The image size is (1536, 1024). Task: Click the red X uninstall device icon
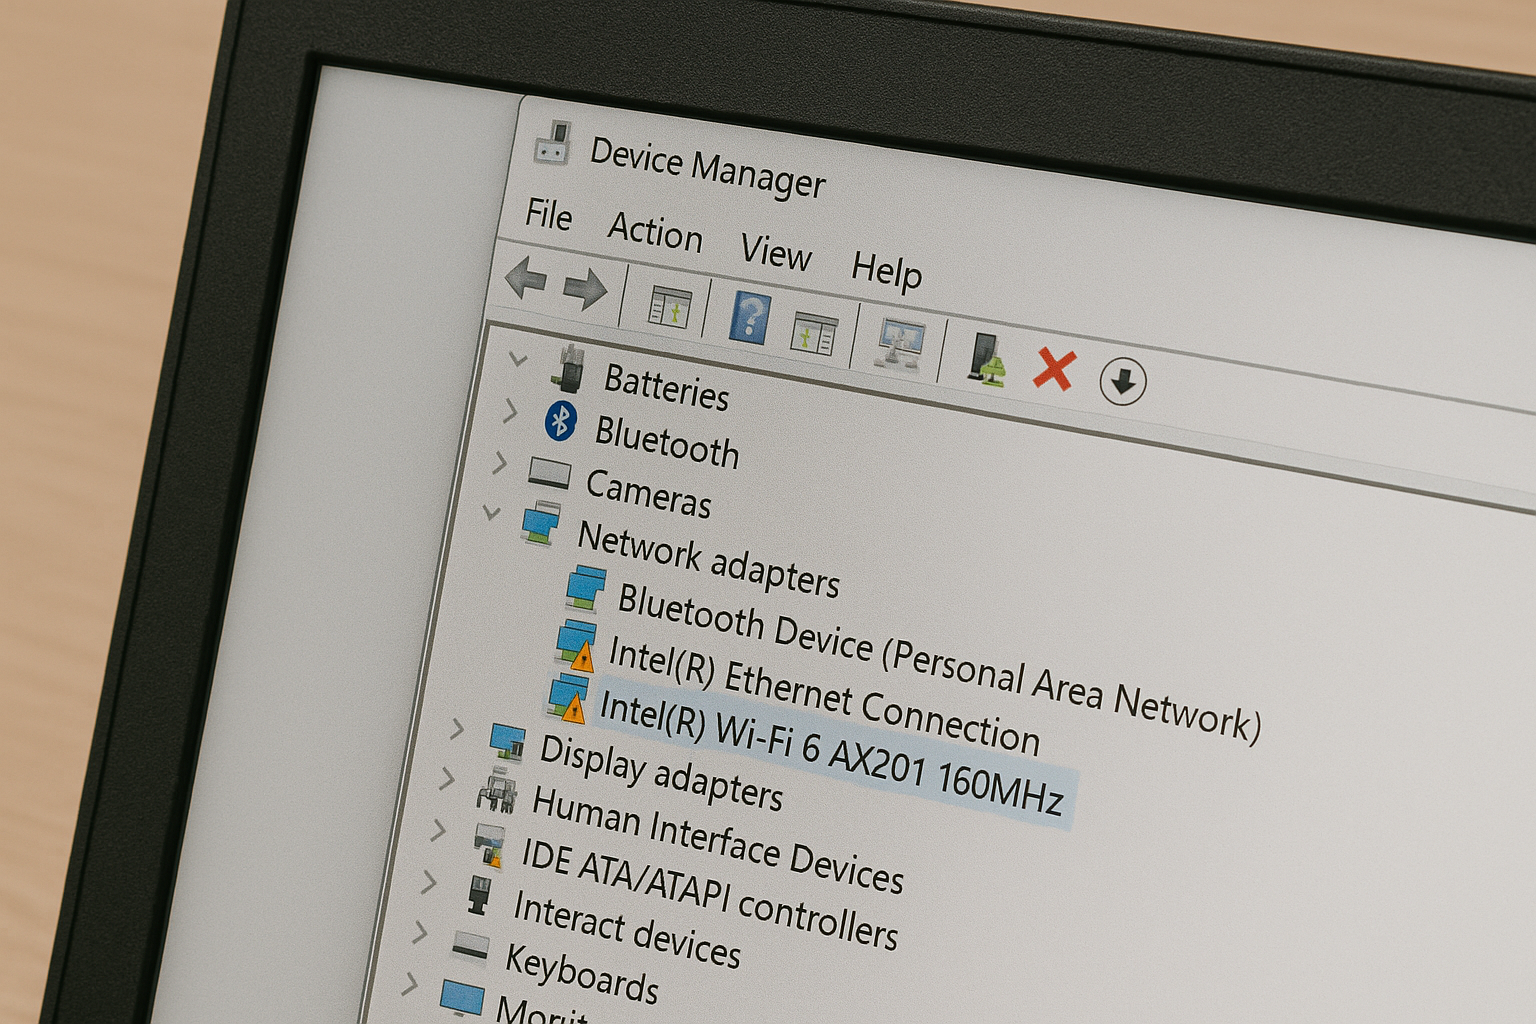click(1053, 369)
